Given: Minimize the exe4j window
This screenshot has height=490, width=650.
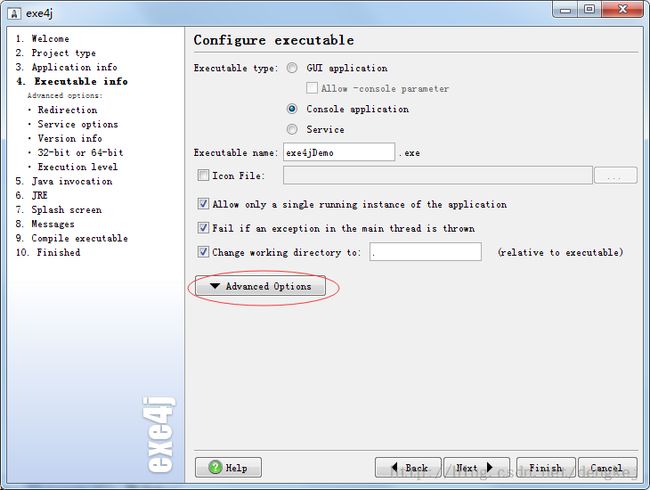Looking at the screenshot, I should pyautogui.click(x=565, y=9).
